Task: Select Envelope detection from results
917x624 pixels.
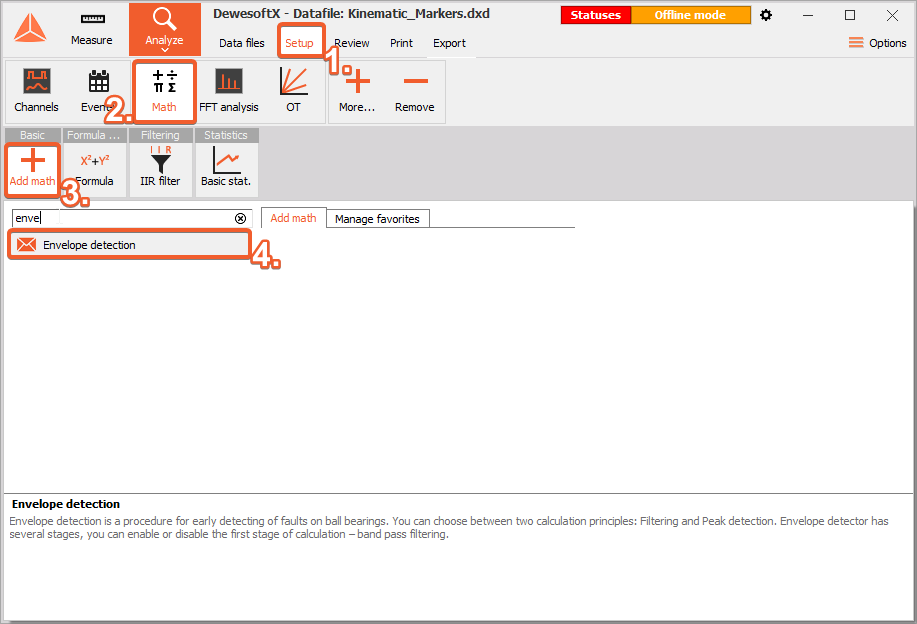Action: [129, 245]
